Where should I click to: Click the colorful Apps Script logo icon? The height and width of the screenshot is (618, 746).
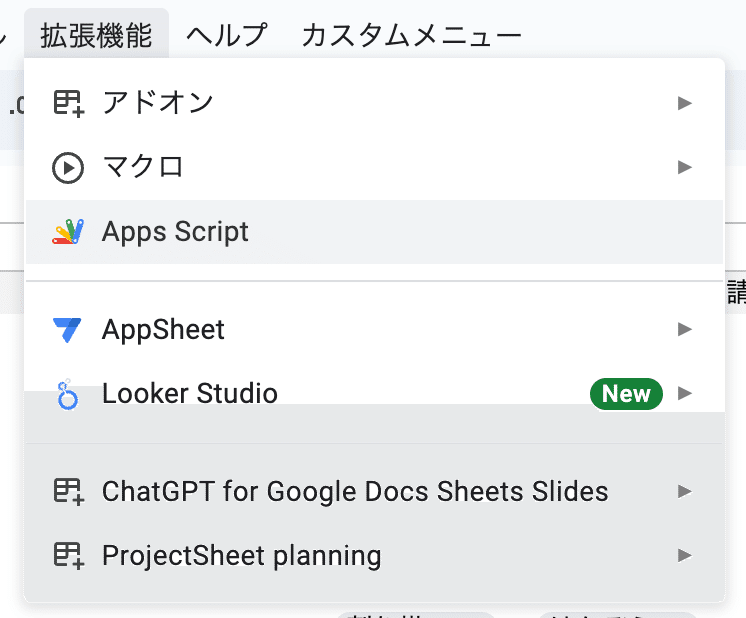tap(68, 232)
